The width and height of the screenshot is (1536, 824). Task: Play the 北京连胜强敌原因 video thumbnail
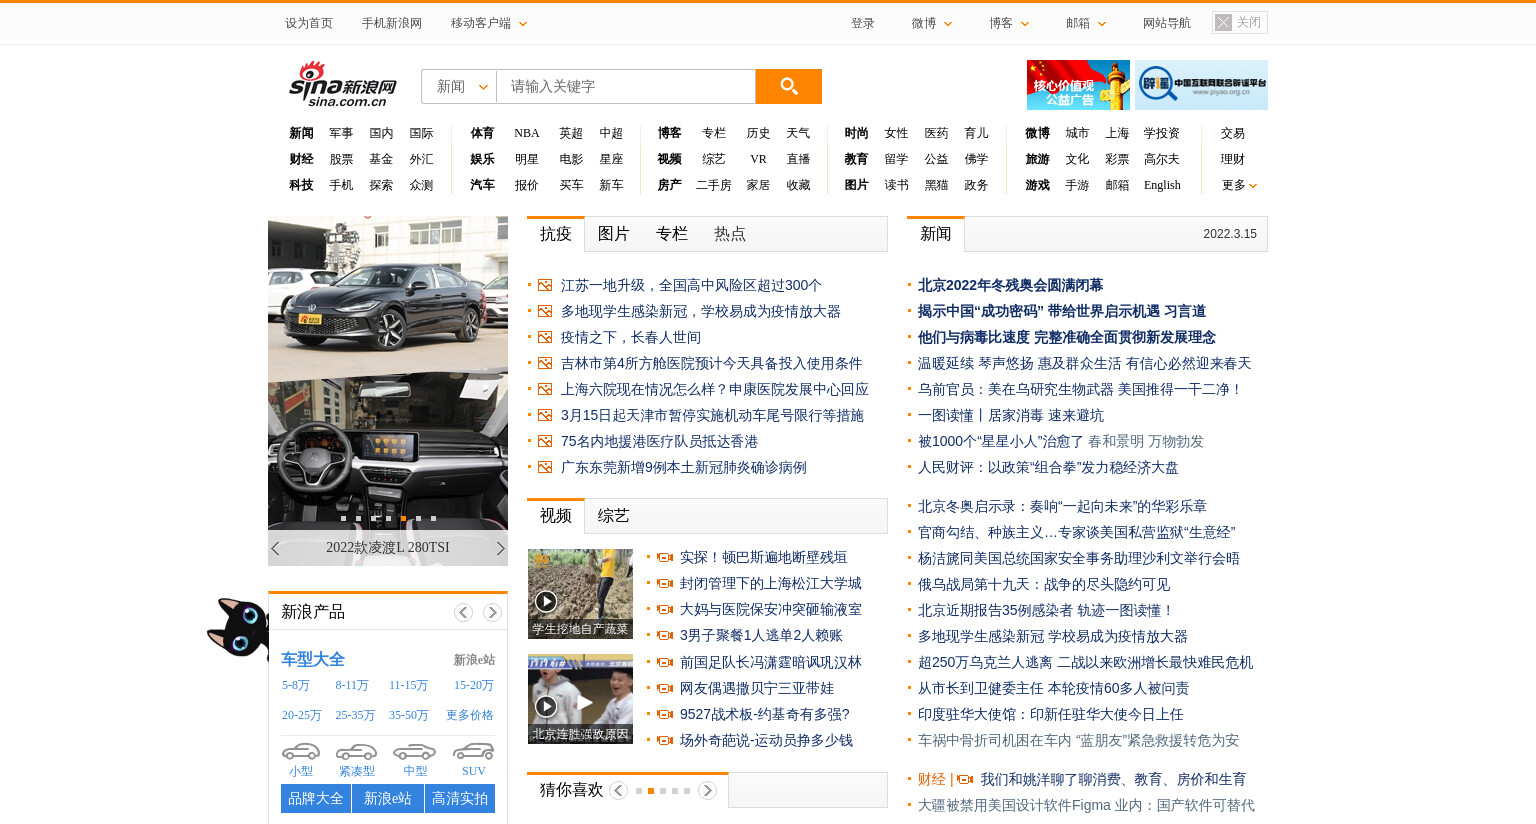[x=580, y=698]
